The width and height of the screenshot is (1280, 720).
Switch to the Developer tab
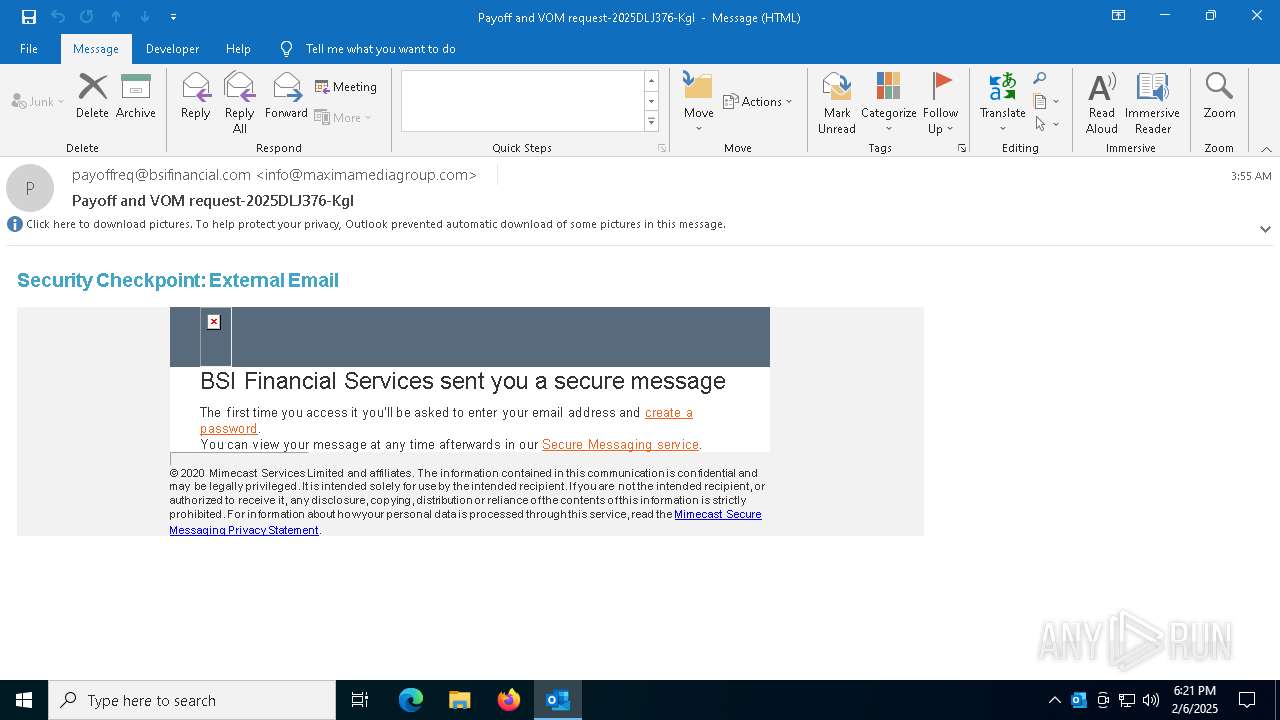[x=172, y=49]
